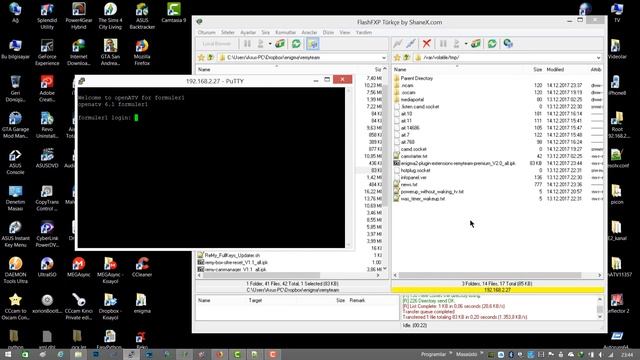Go up one folder in the local pane
This screenshot has width=640, height=360.
[210, 58]
